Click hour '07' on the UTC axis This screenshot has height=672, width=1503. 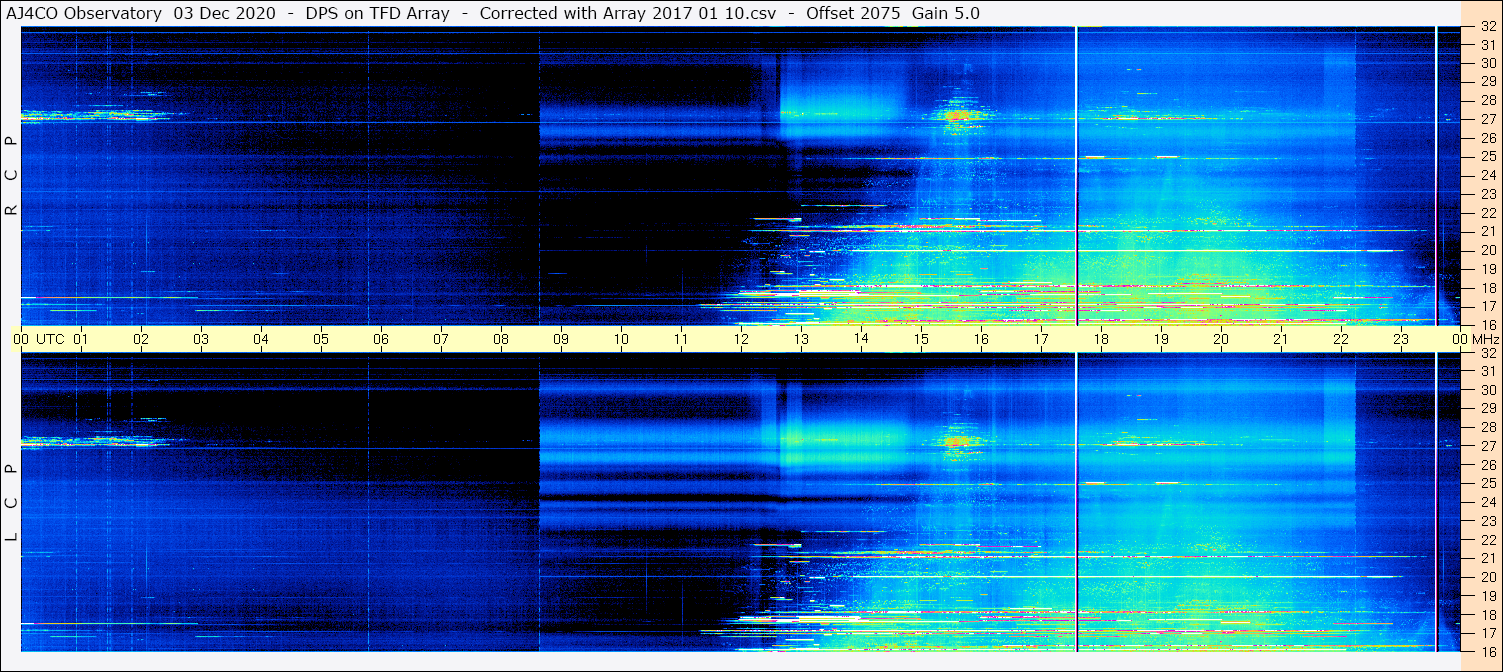pos(441,339)
